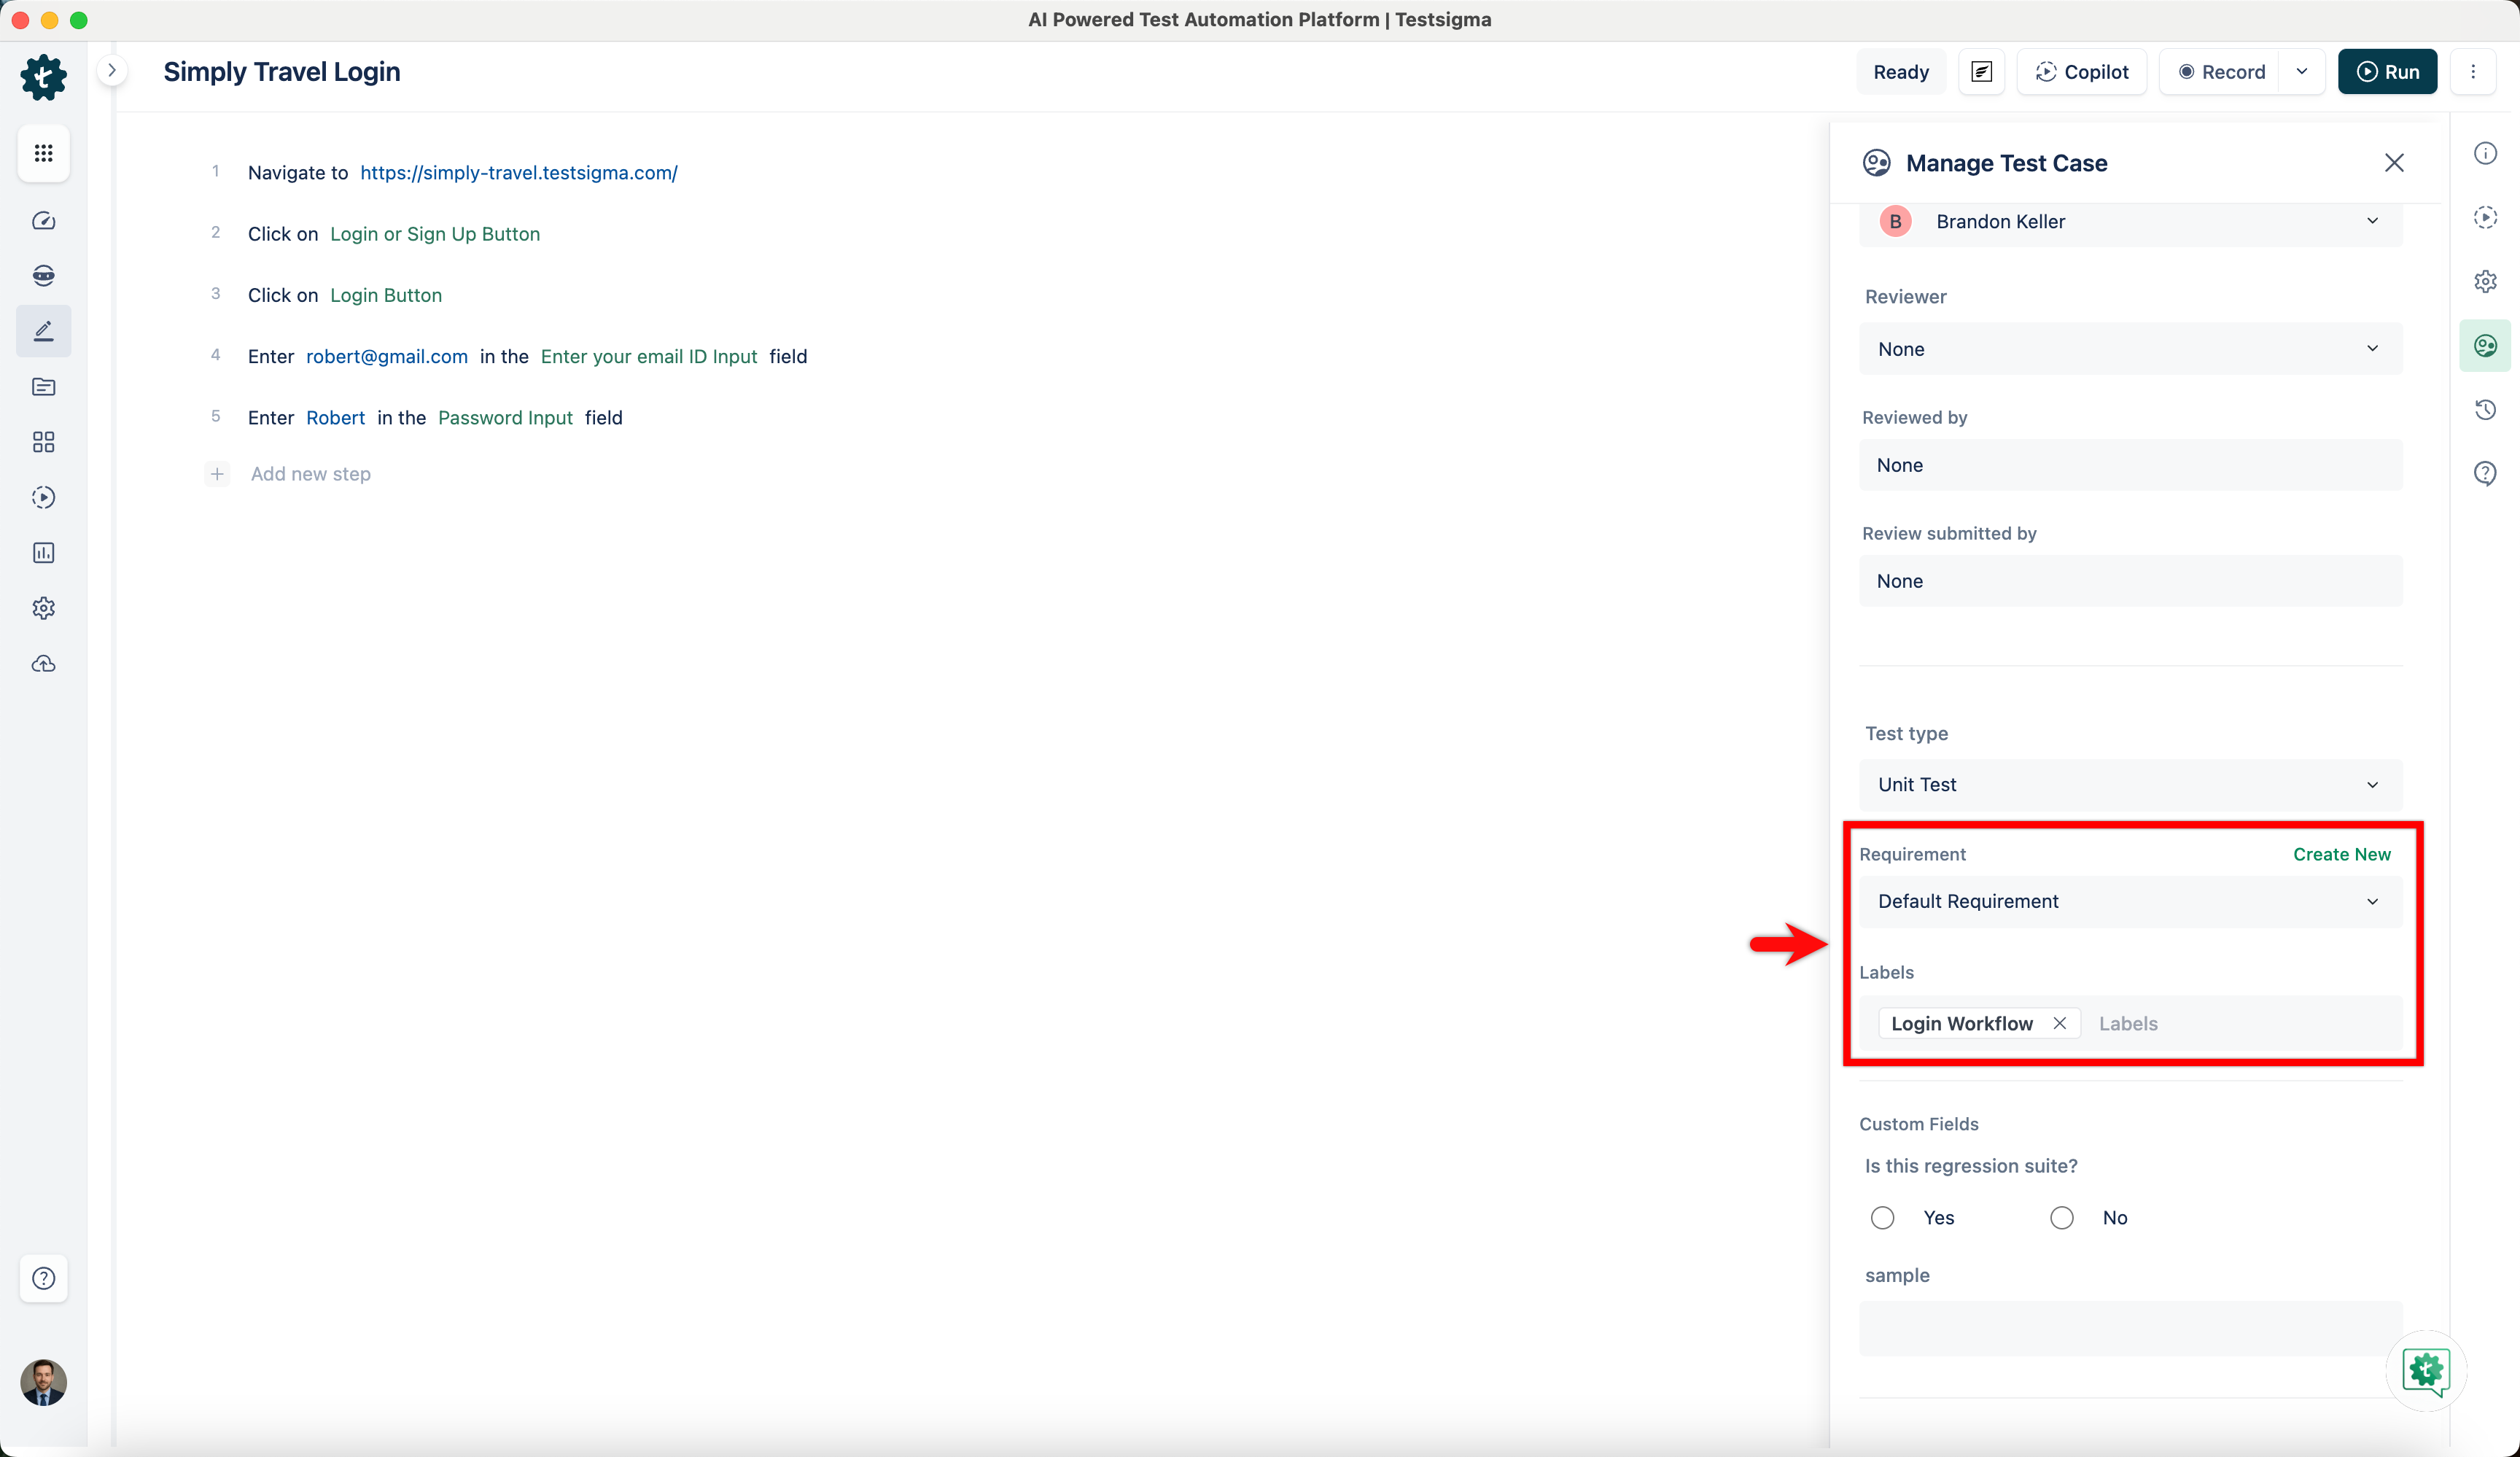Viewport: 2520px width, 1457px height.
Task: Open the Test type Unit Test dropdown
Action: pos(2130,785)
